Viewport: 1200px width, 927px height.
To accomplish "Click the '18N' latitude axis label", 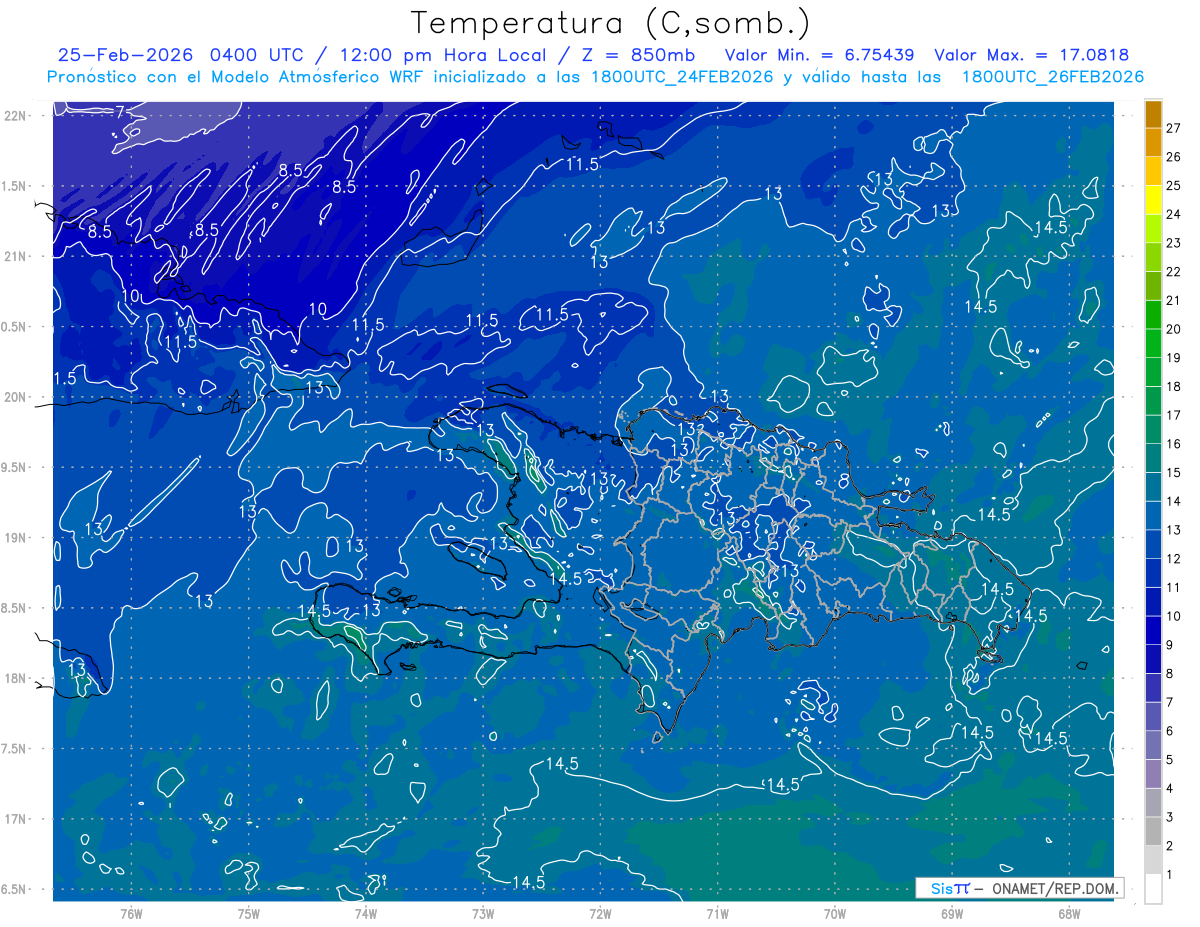I will point(15,679).
